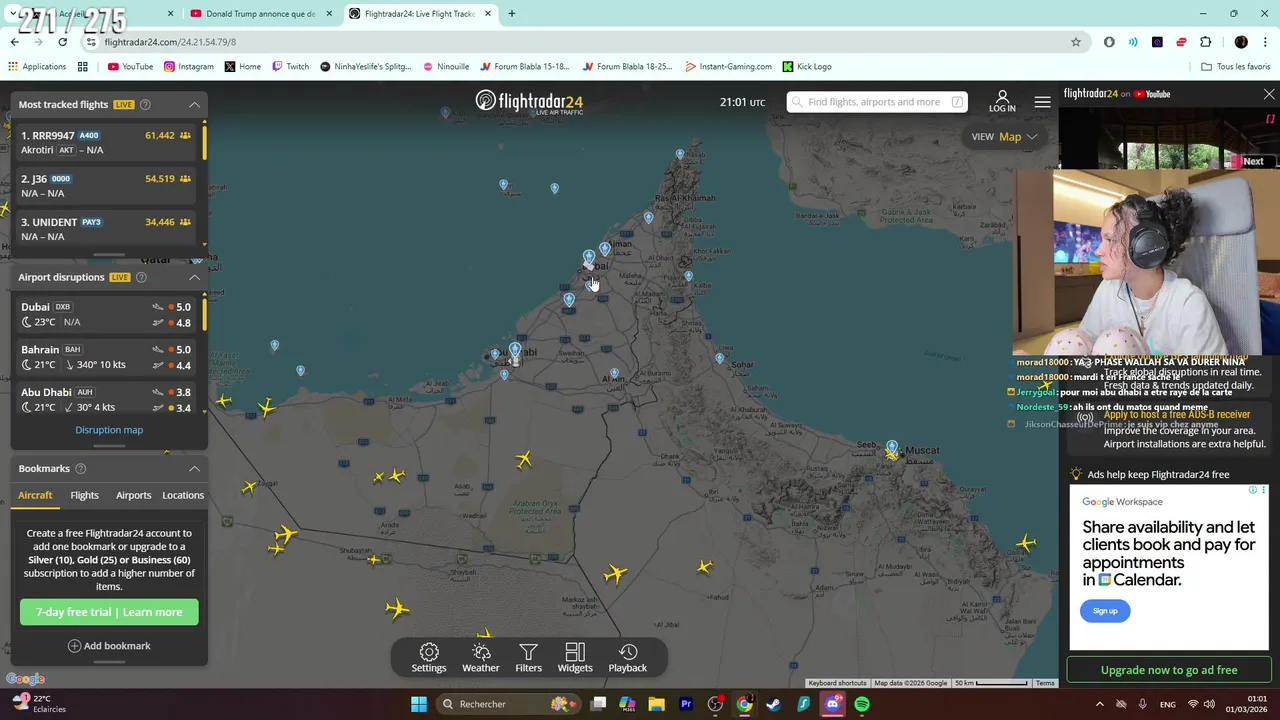Open the hamburger menu next to LOG IN

pos(1042,102)
